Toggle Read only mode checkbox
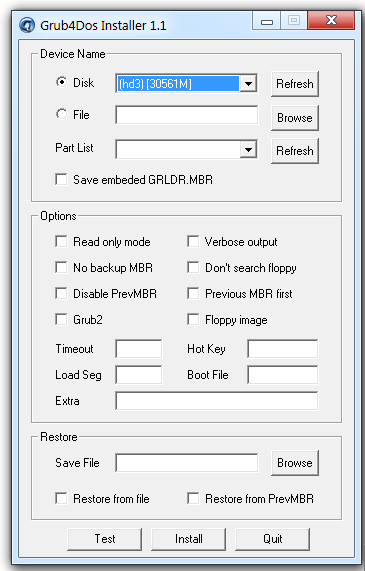 click(61, 241)
